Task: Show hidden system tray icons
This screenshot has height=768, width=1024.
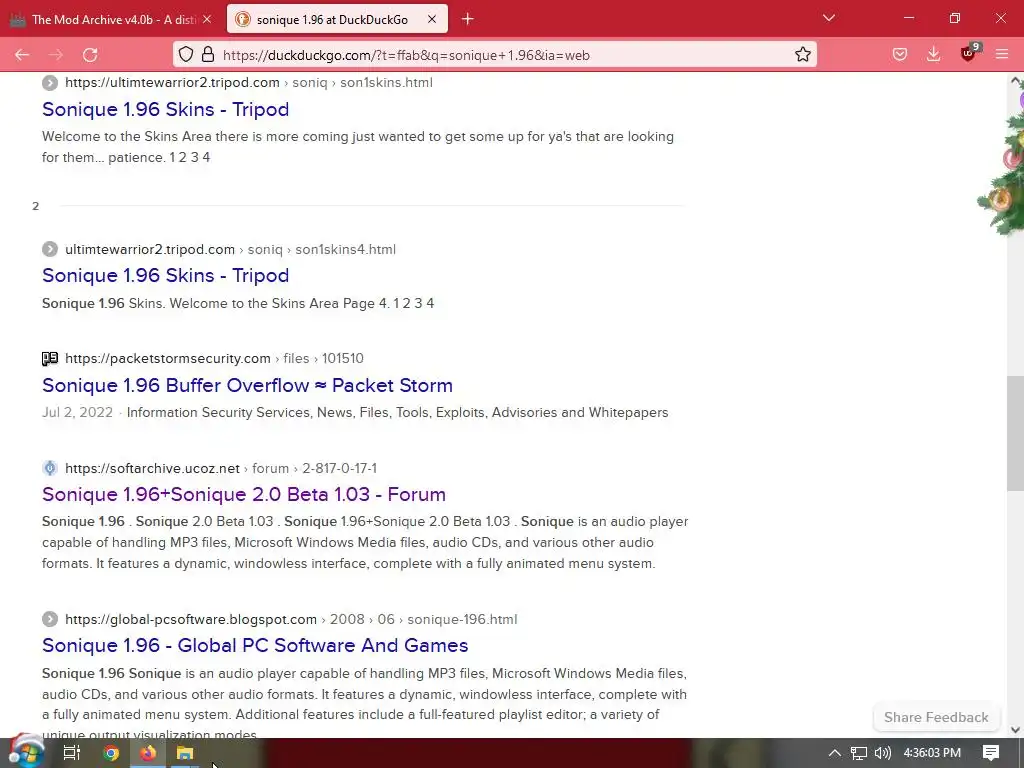Action: coord(834,753)
